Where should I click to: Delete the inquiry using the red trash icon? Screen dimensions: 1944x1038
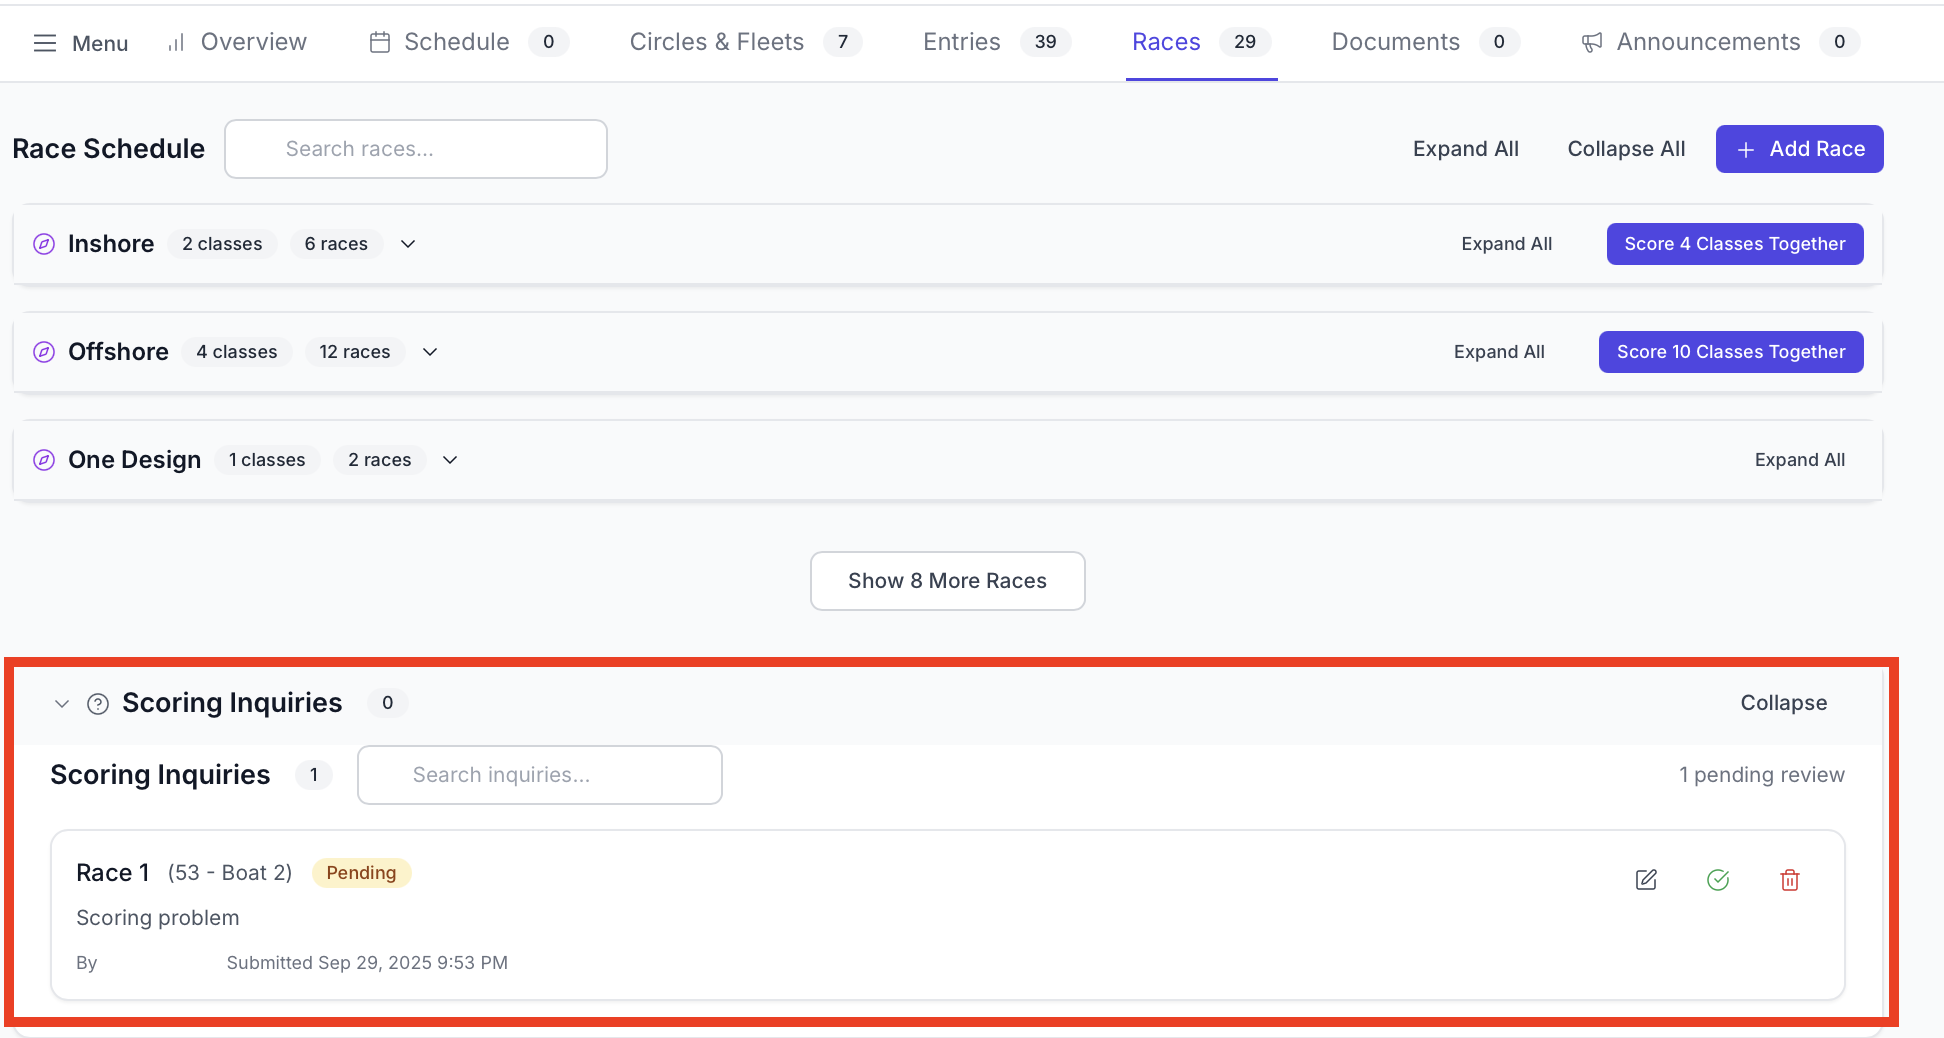pos(1790,880)
